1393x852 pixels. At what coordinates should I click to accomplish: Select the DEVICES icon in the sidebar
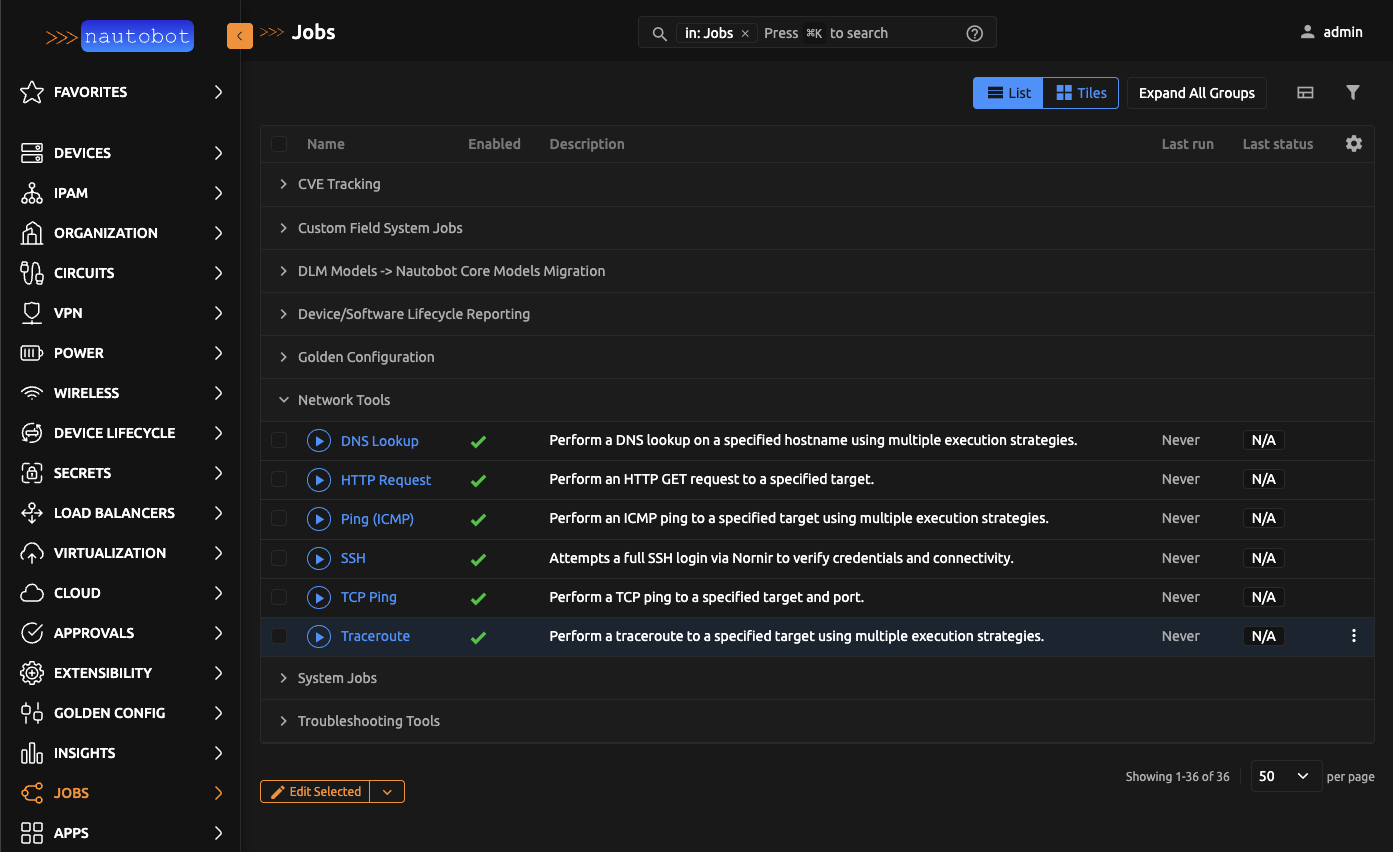point(29,152)
